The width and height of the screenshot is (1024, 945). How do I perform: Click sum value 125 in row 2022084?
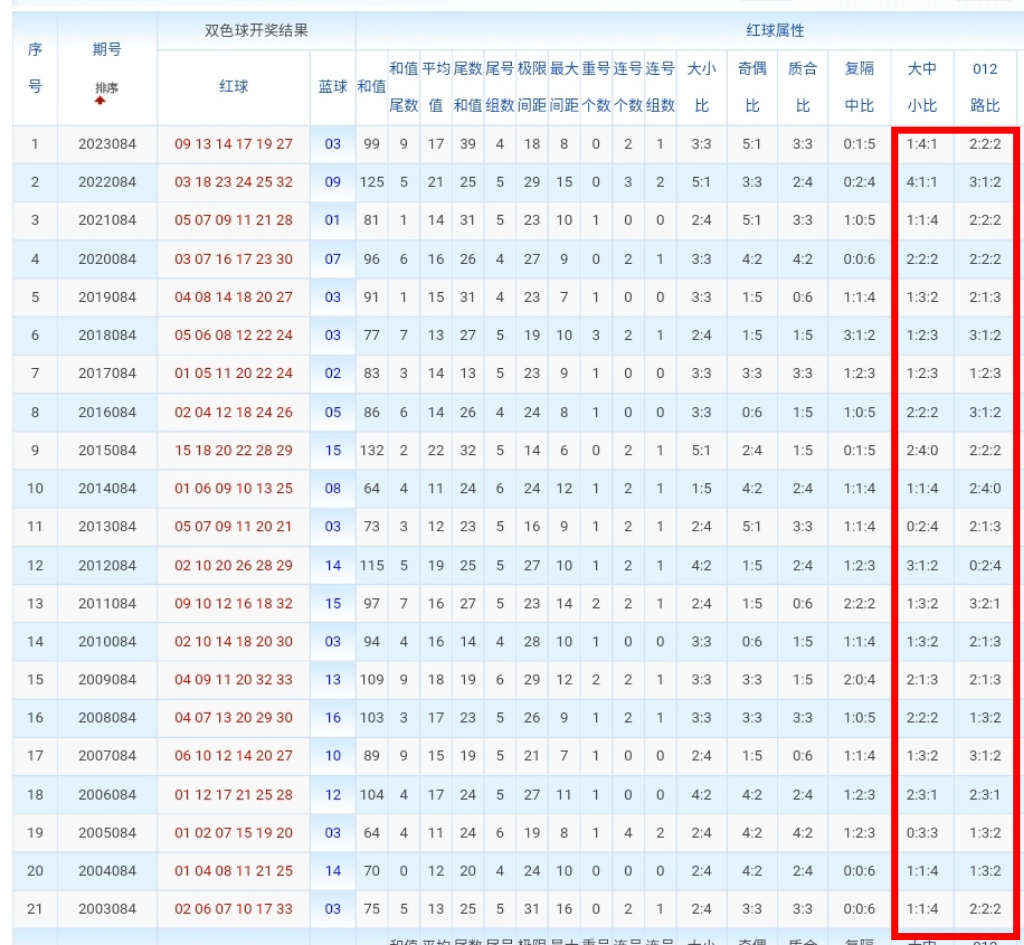[x=372, y=182]
